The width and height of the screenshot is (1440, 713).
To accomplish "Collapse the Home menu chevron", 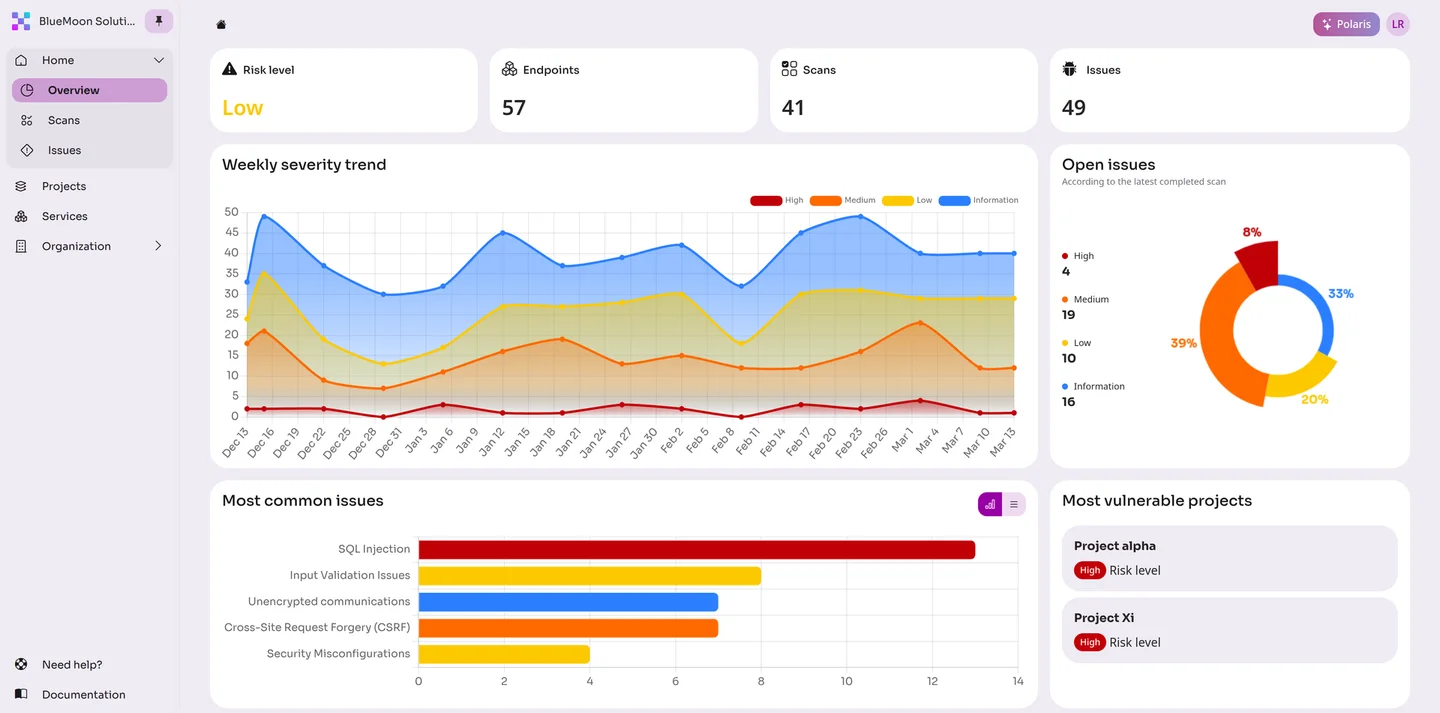I will 158,61.
